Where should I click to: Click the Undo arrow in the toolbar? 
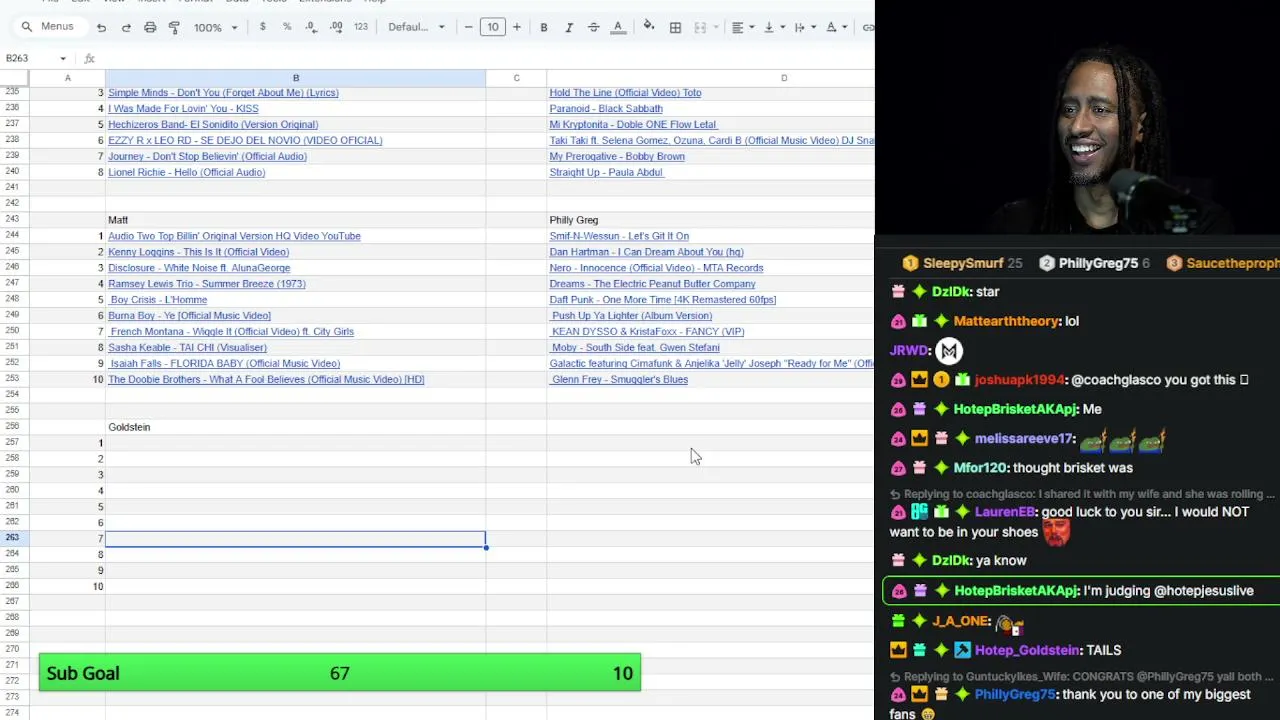(x=101, y=27)
